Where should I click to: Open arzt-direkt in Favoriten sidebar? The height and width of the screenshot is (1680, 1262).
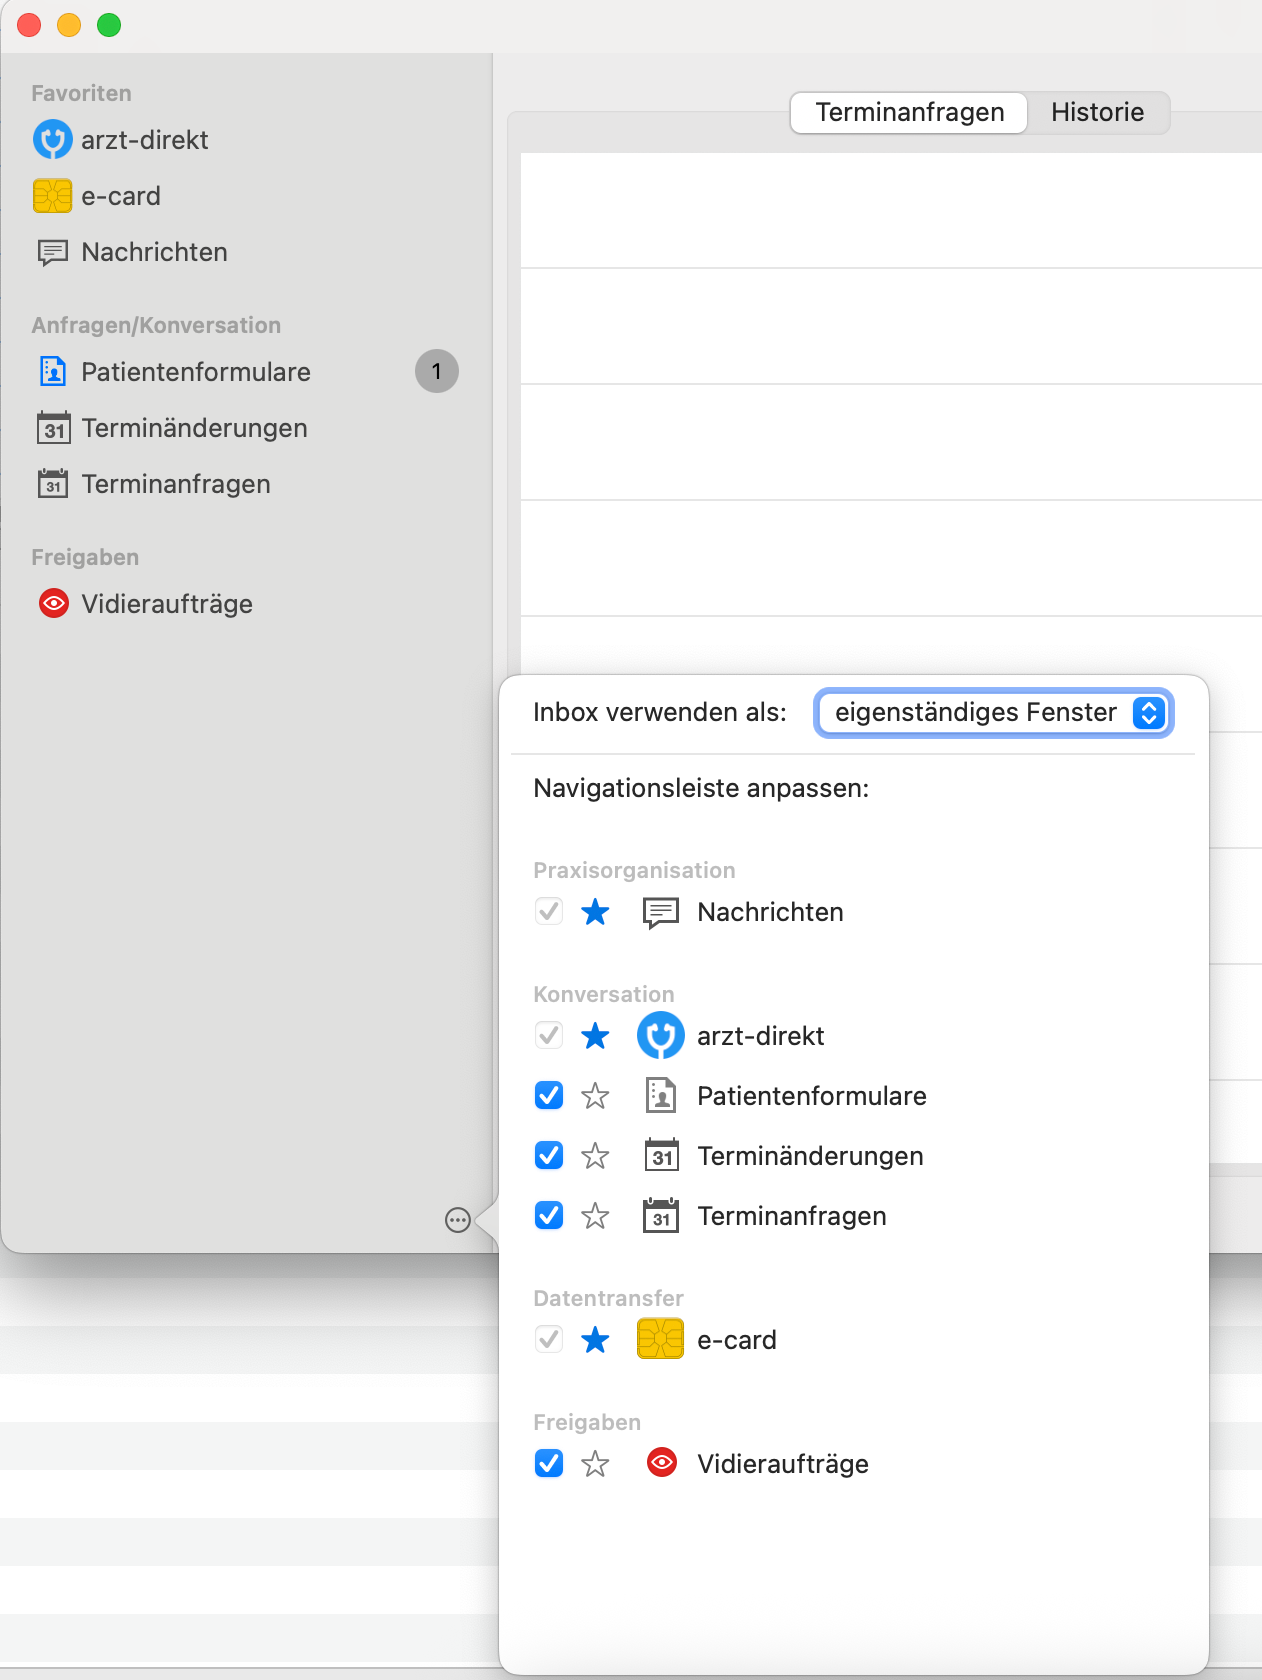pyautogui.click(x=145, y=140)
